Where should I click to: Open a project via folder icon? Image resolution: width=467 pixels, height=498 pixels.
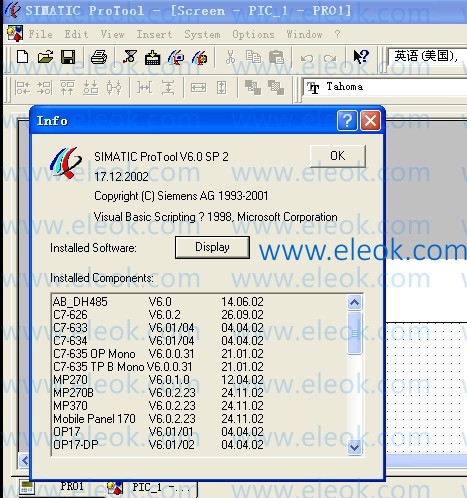(45, 57)
